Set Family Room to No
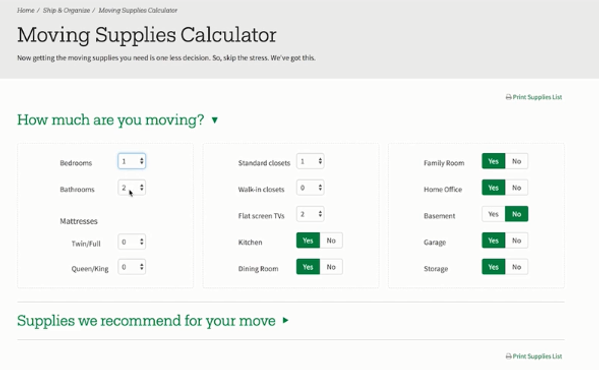Screen dimensions: 599x370 516,161
